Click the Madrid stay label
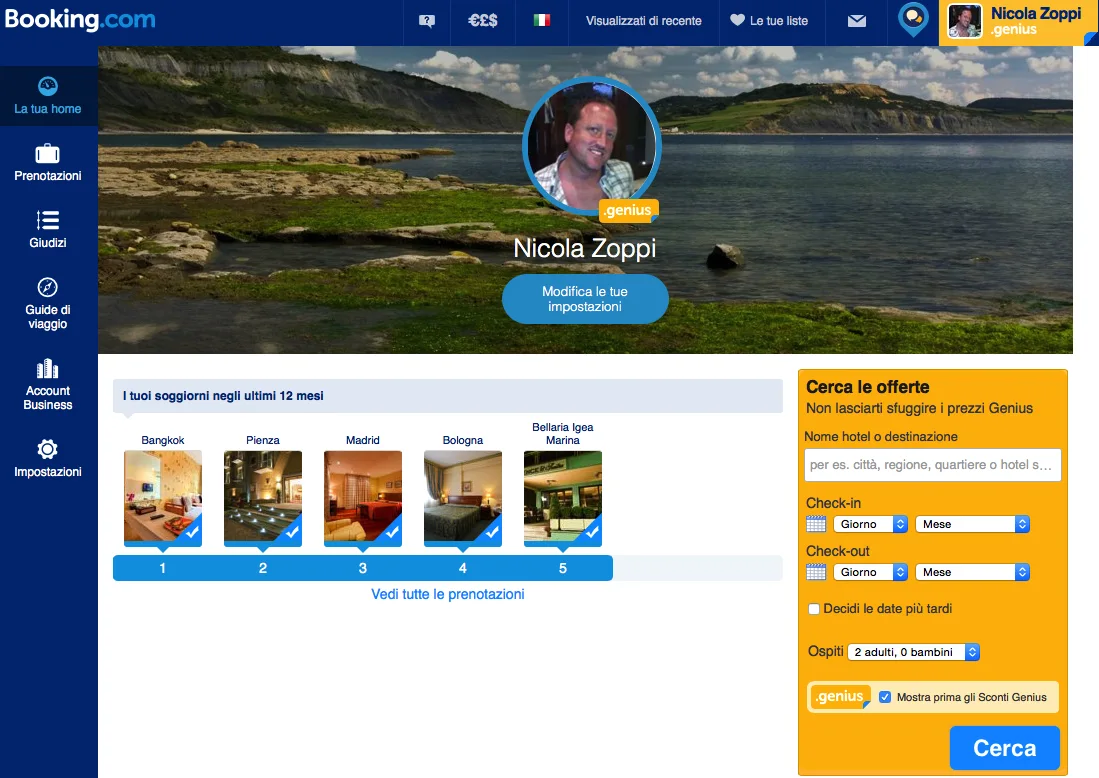 362,440
